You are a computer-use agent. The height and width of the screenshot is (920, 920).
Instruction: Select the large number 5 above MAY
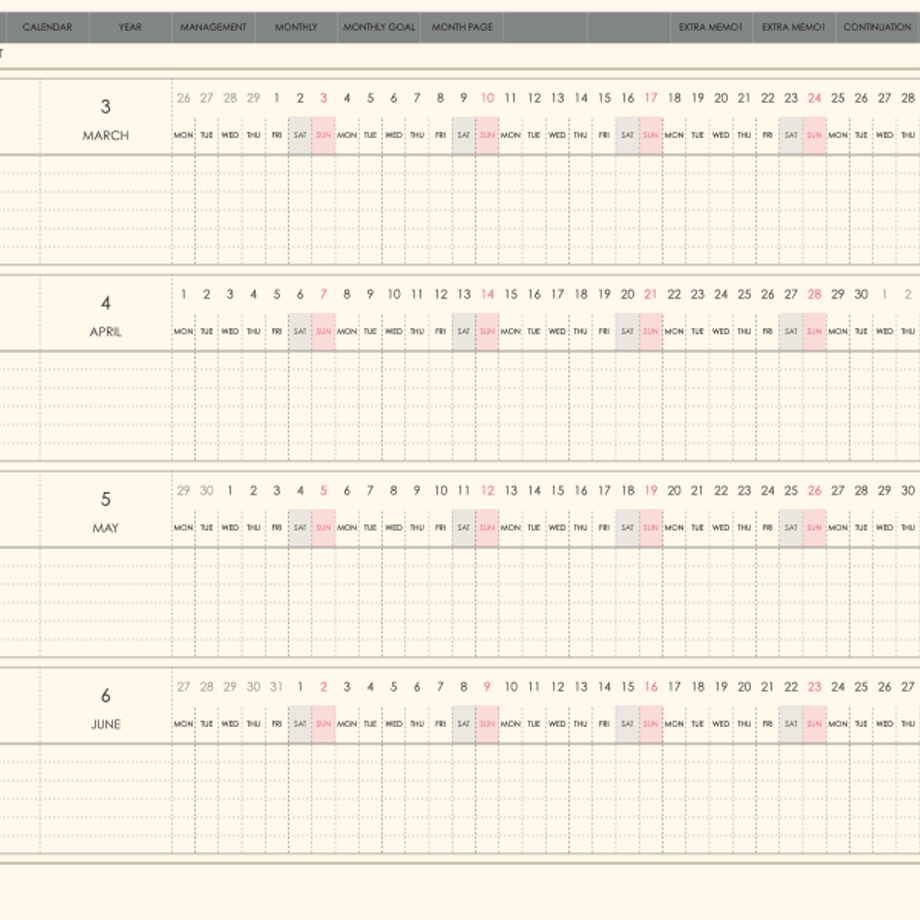pyautogui.click(x=106, y=499)
